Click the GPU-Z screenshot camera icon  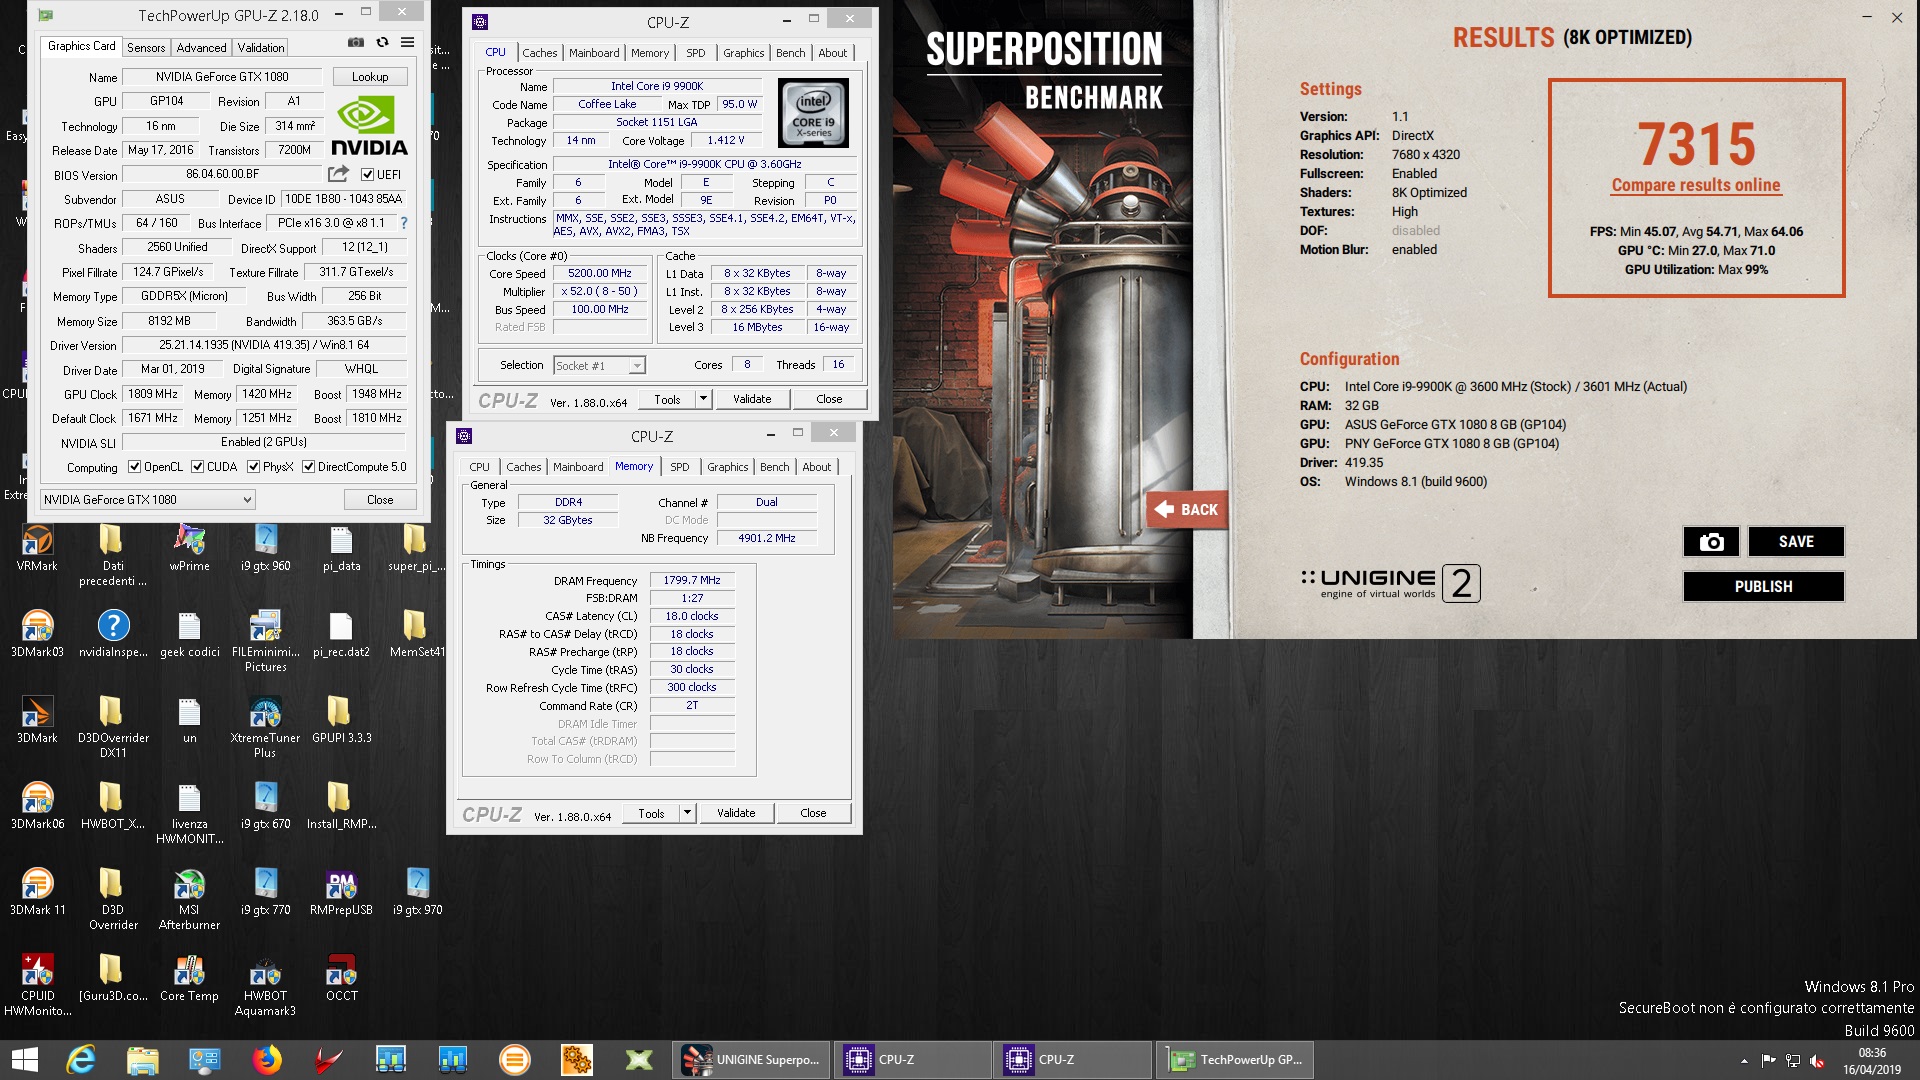[355, 43]
